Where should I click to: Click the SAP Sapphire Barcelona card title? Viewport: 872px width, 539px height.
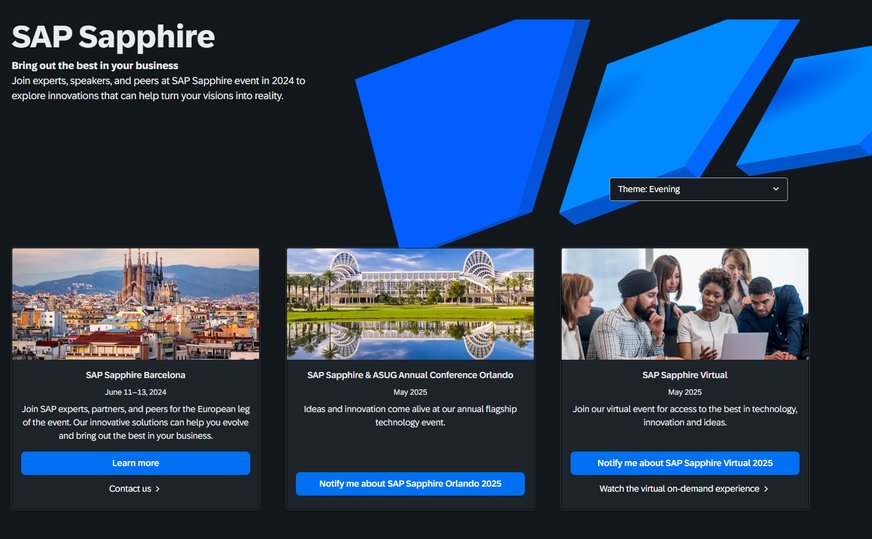click(x=136, y=375)
